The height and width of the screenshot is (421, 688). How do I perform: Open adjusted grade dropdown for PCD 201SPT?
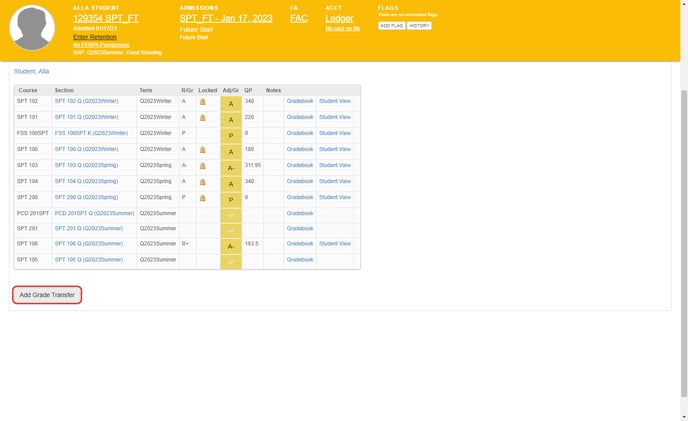pyautogui.click(x=231, y=214)
